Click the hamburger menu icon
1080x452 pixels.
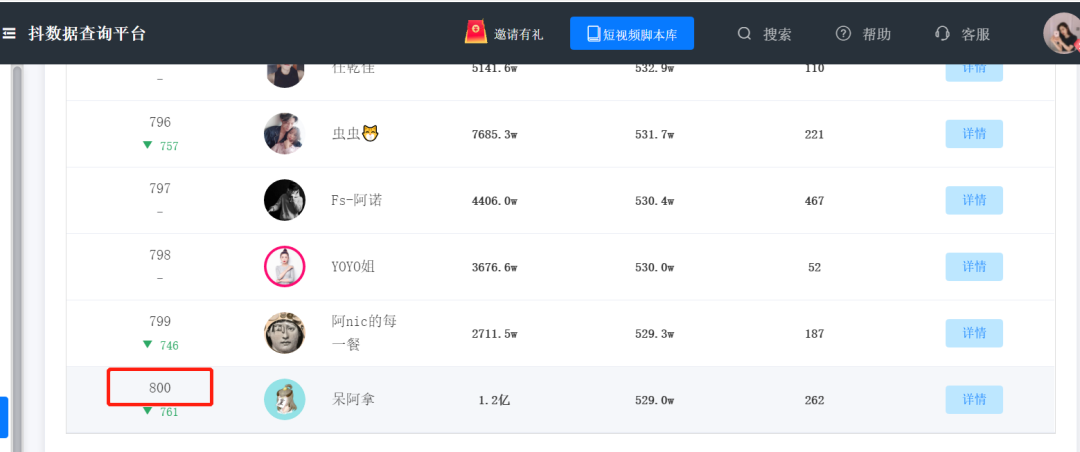pyautogui.click(x=9, y=34)
